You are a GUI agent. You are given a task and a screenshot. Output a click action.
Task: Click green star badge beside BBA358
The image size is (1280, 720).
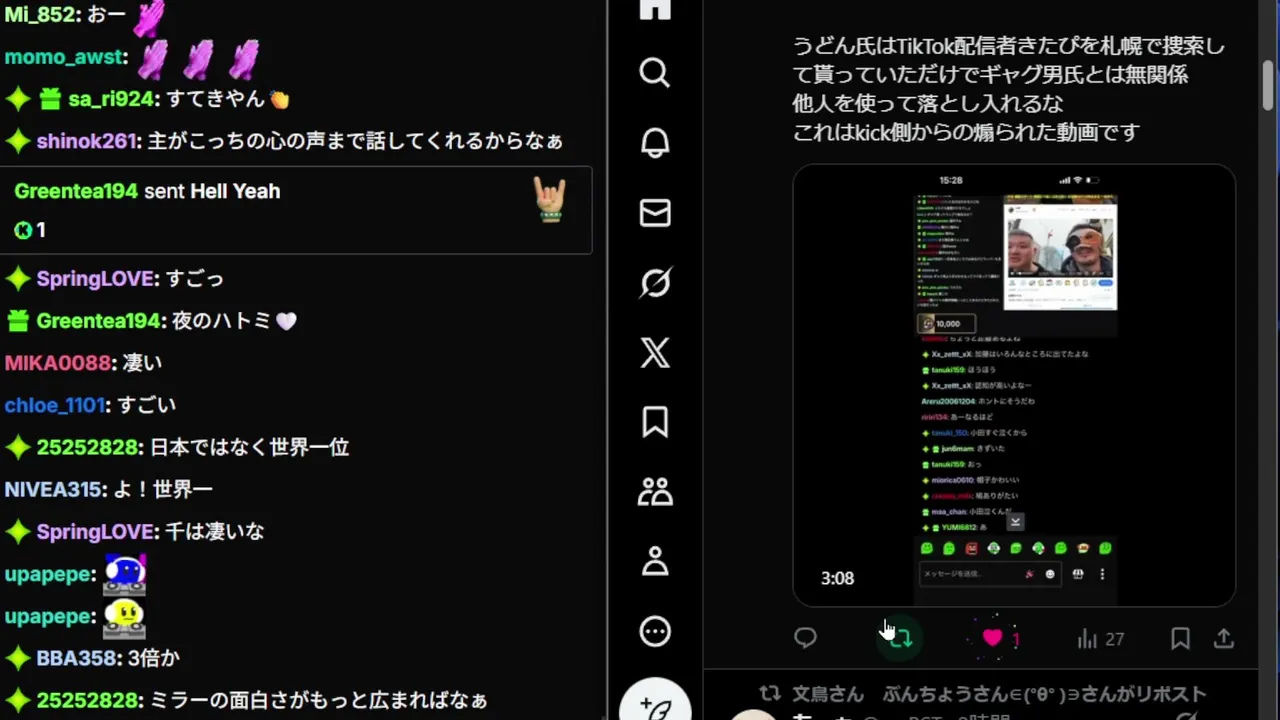pyautogui.click(x=18, y=658)
